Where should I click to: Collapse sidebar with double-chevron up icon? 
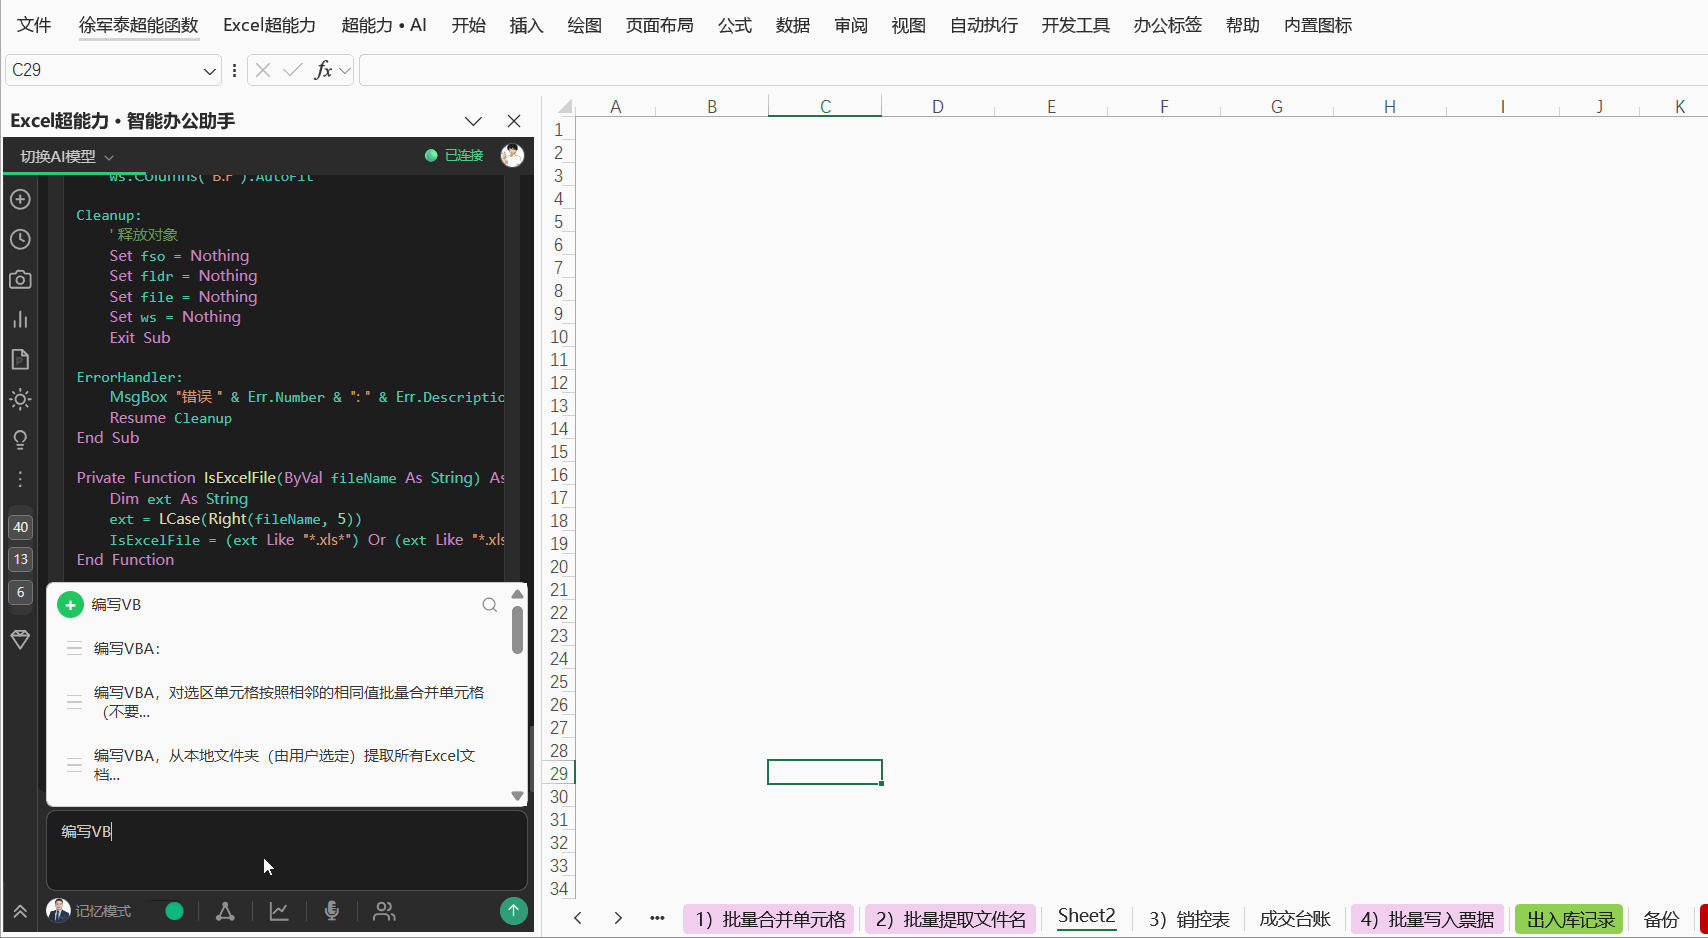(x=20, y=911)
